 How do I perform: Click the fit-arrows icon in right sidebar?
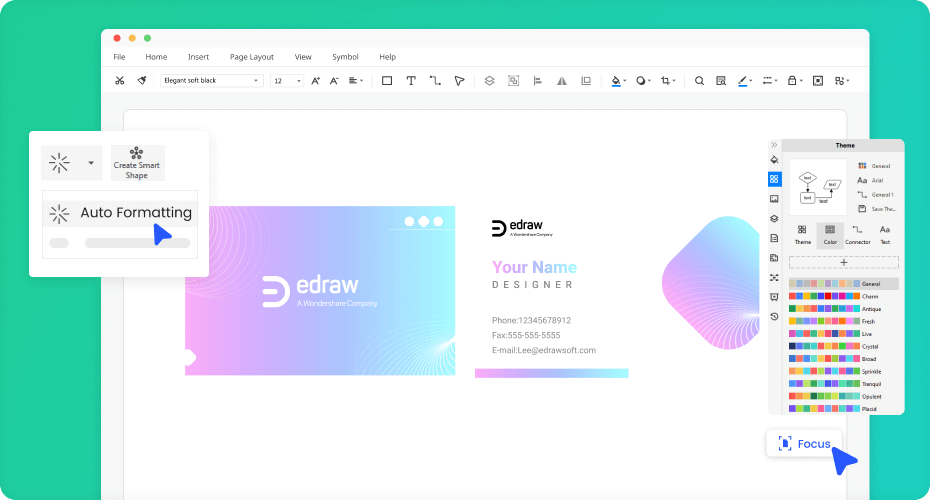(774, 278)
